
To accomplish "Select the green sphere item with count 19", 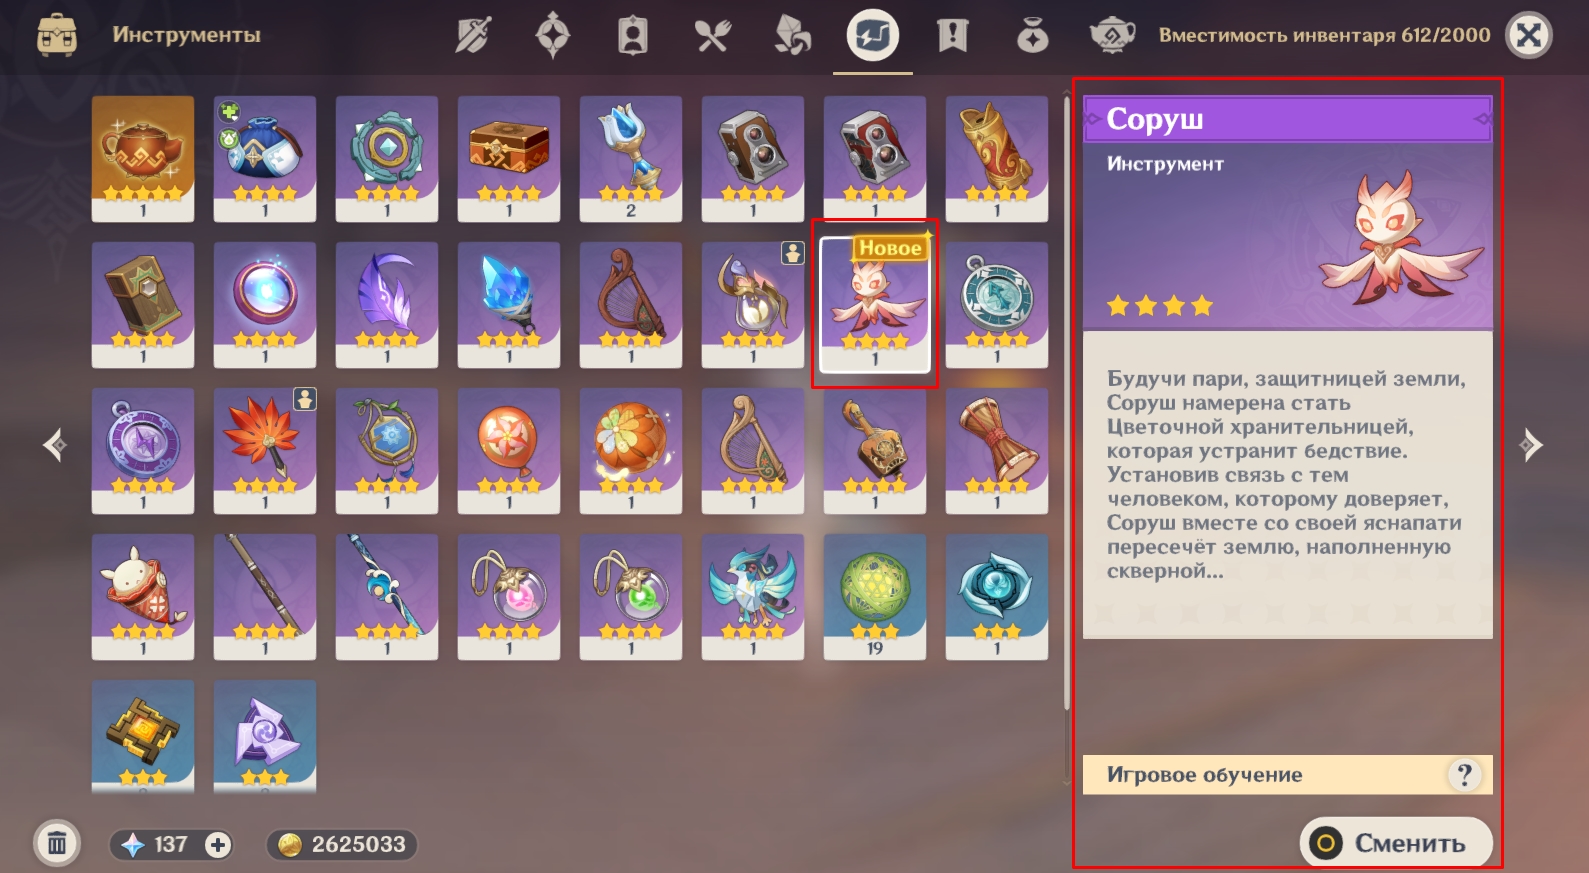I will tap(875, 597).
